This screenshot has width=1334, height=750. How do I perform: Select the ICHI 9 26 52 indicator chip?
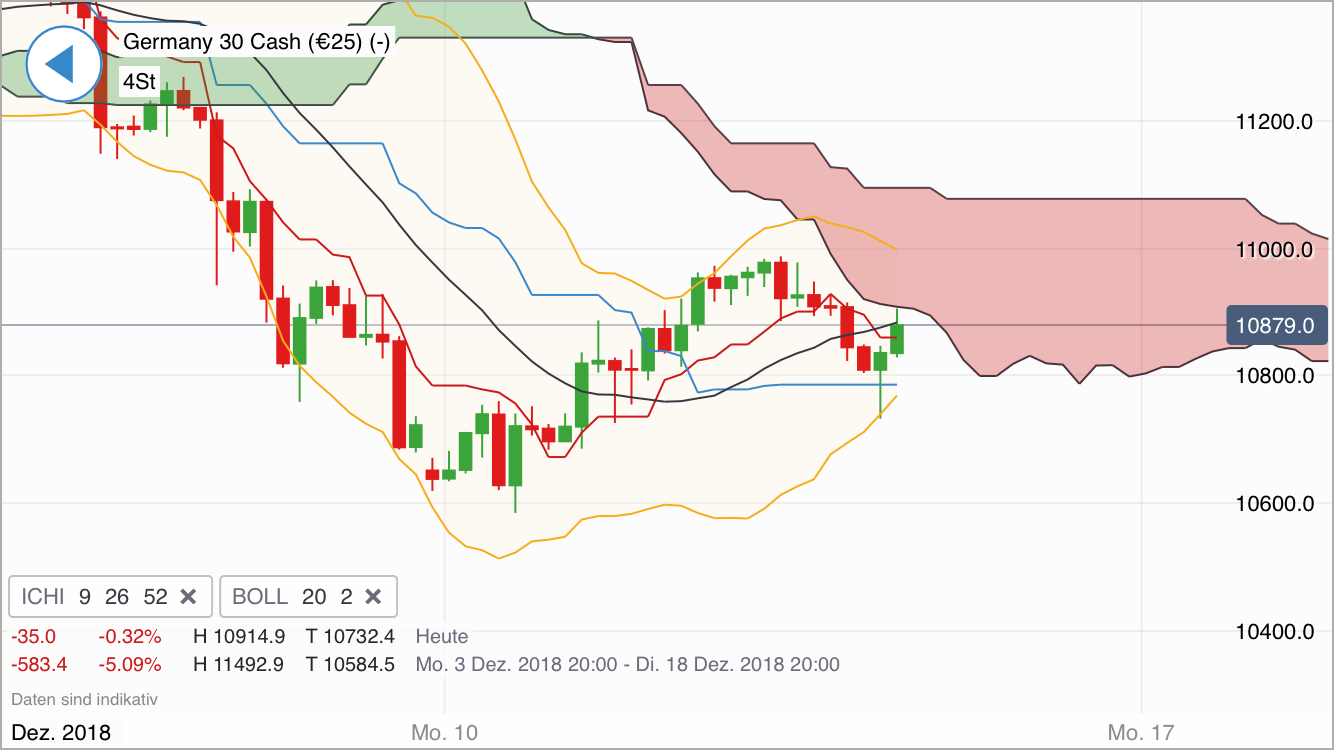[x=95, y=596]
